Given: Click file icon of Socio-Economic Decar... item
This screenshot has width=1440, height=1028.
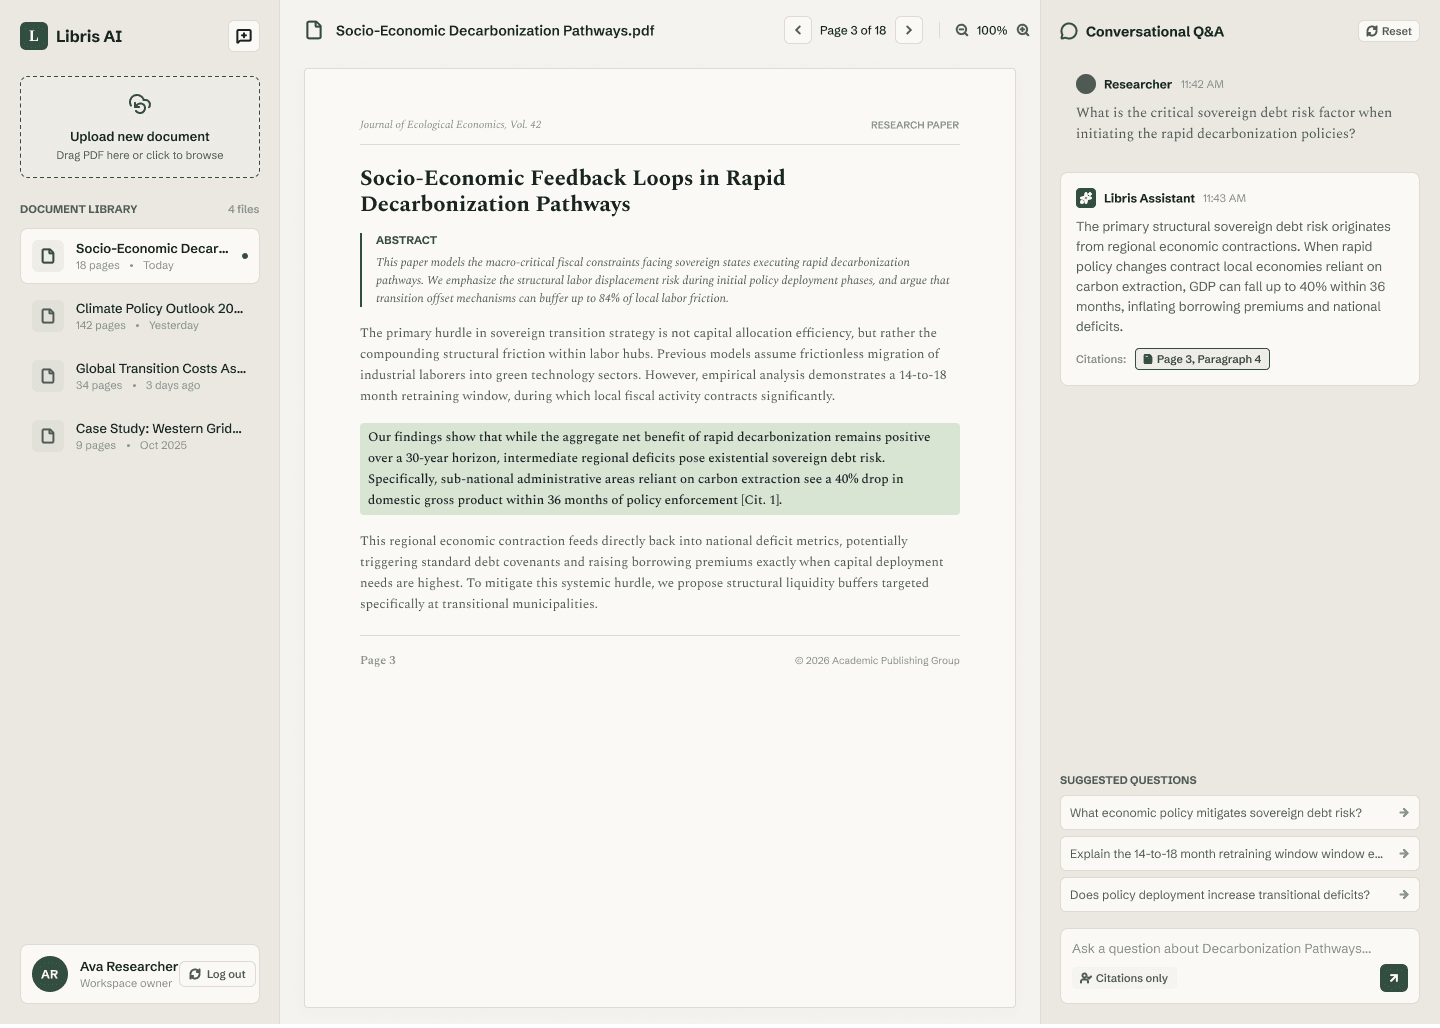Looking at the screenshot, I should pos(48,256).
